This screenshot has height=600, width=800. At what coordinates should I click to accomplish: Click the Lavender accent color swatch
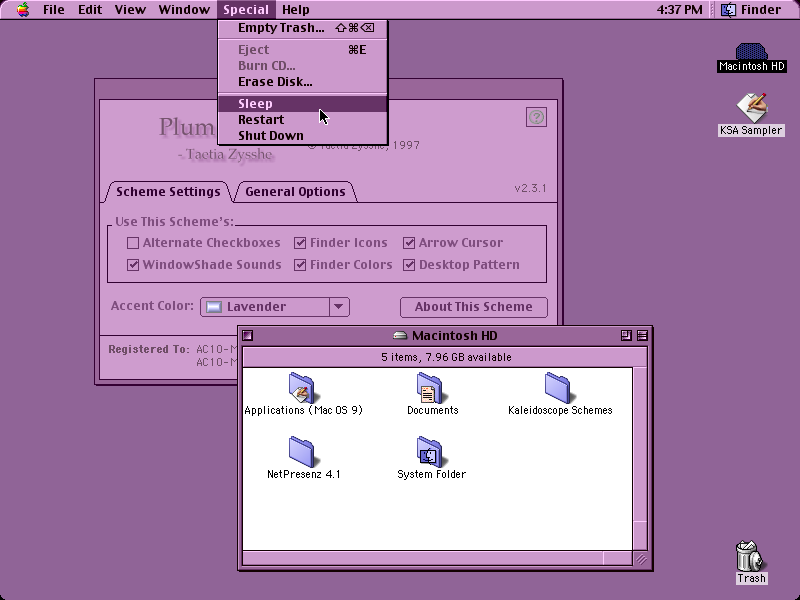tap(214, 307)
